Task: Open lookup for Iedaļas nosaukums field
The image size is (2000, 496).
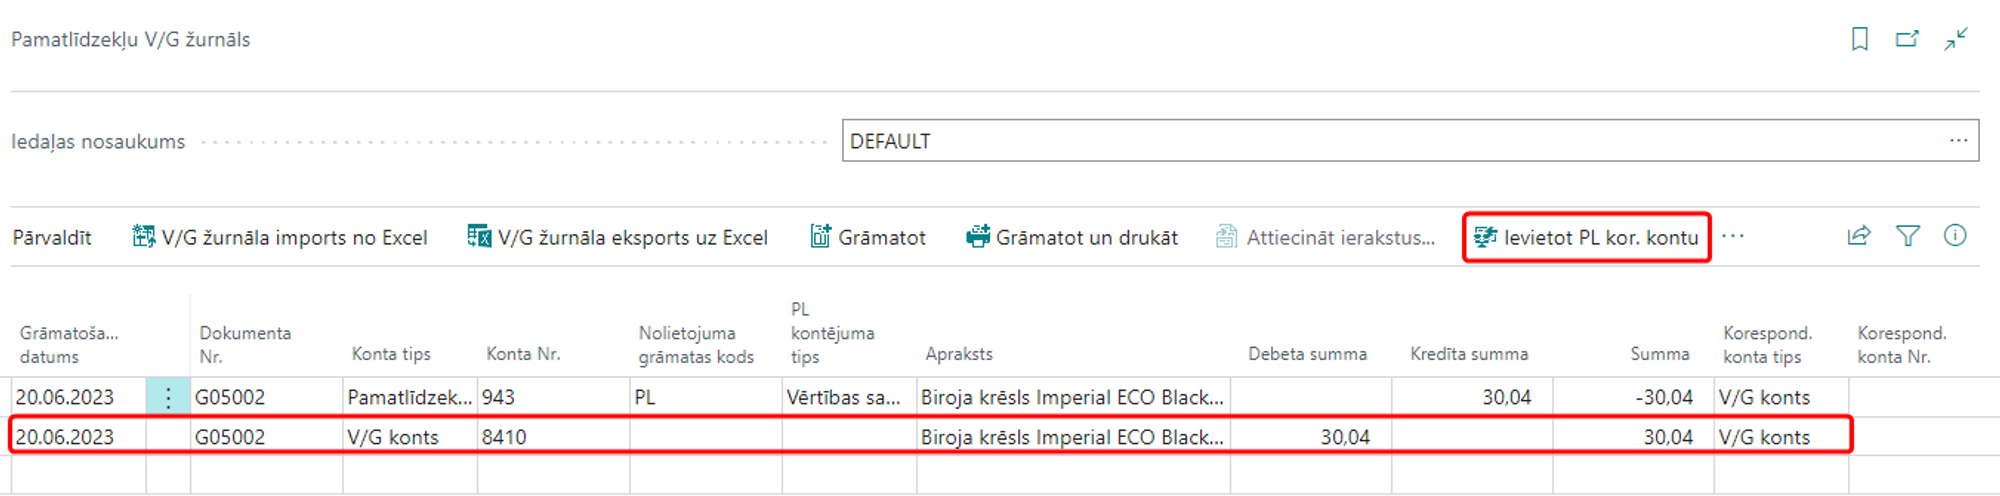Action: tap(1958, 141)
